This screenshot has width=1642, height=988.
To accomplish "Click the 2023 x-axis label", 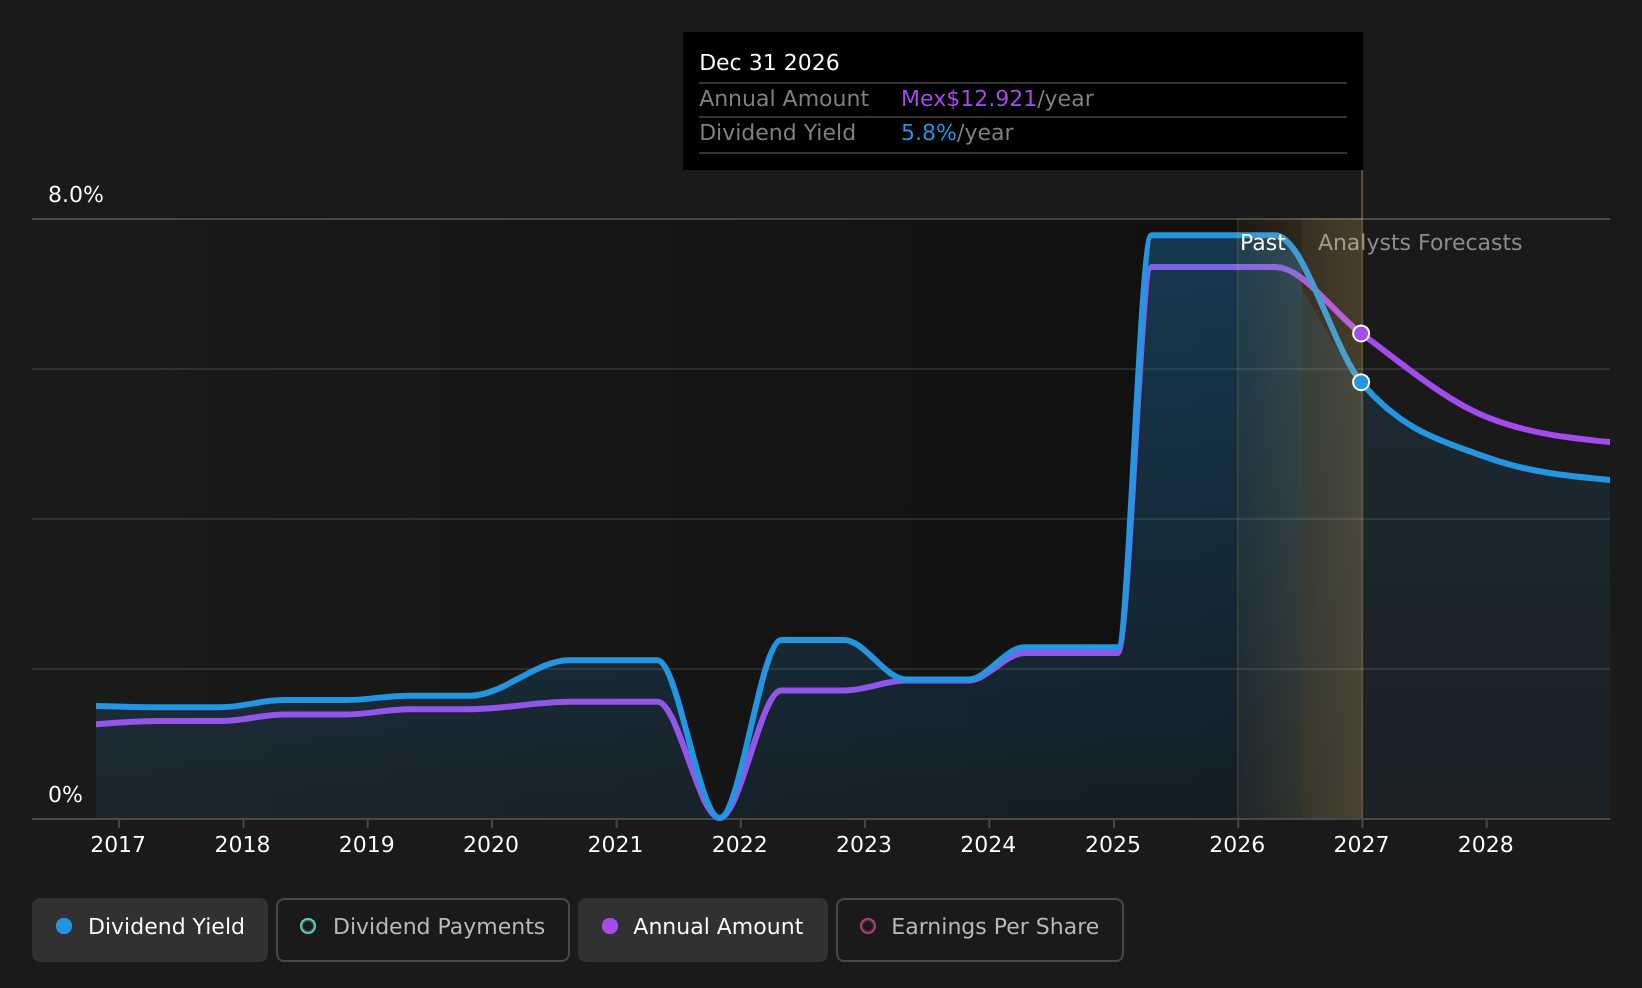I will coord(864,845).
